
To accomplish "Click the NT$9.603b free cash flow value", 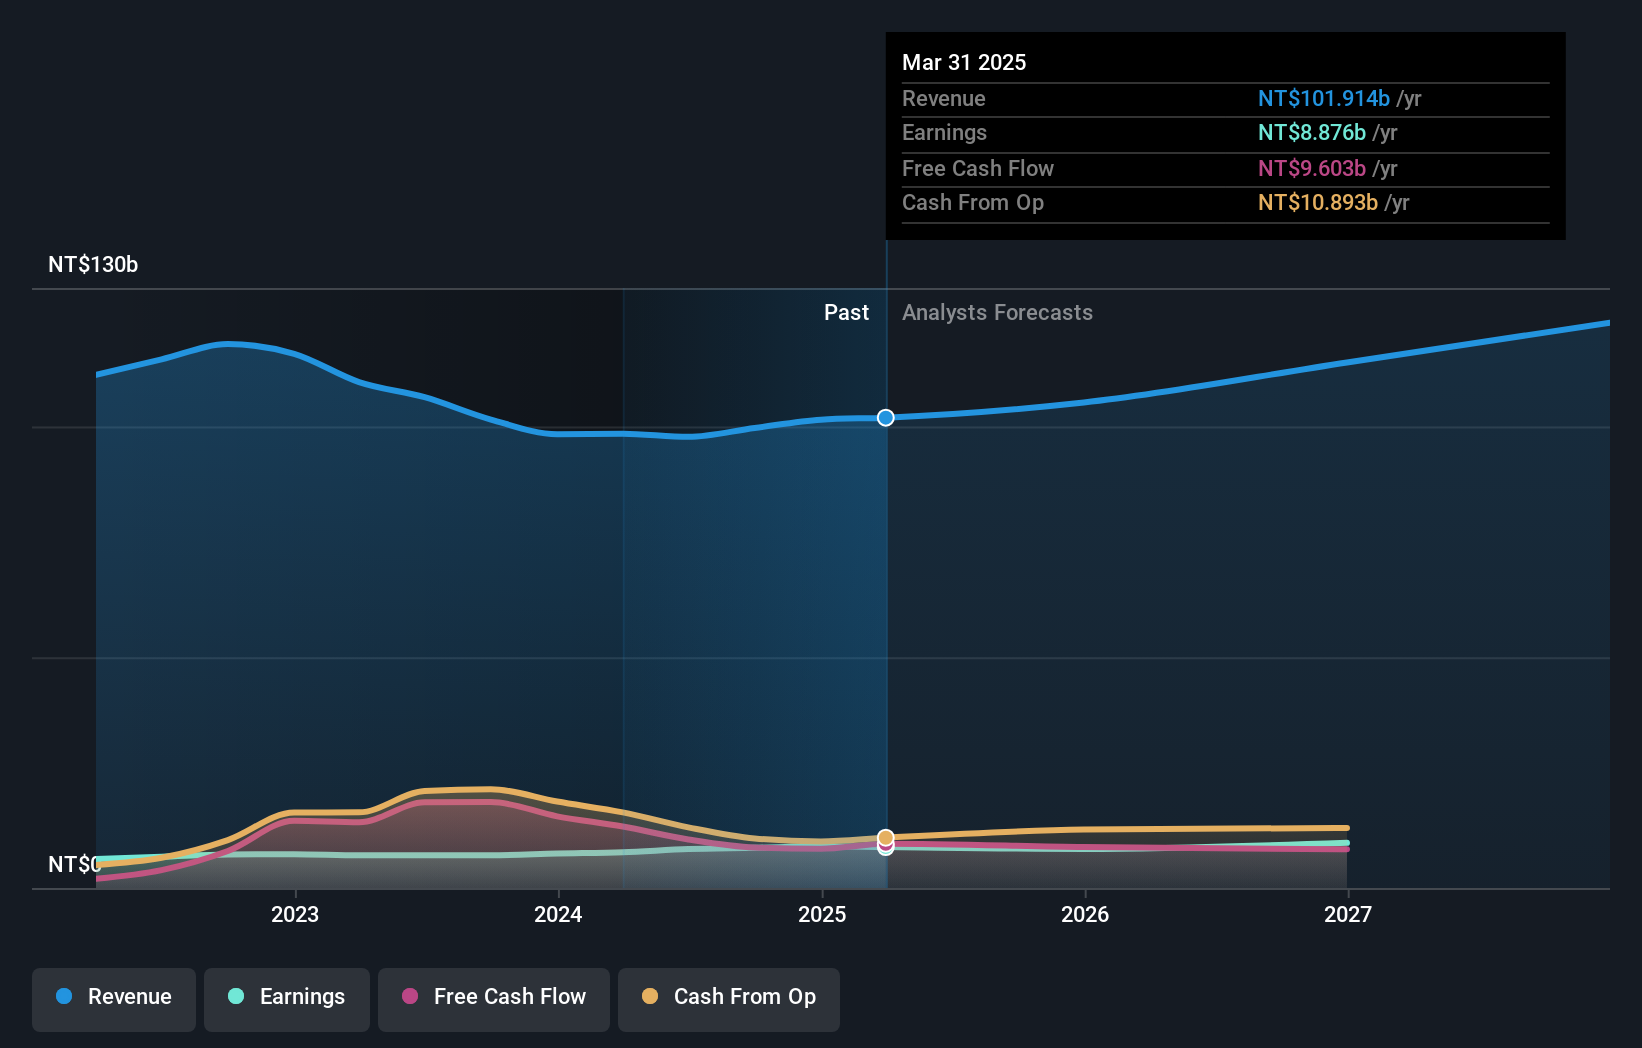I will pos(1312,168).
